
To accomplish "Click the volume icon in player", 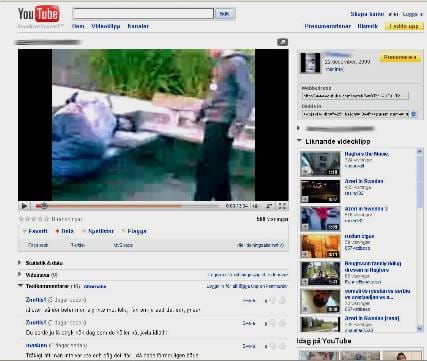I will click(255, 206).
